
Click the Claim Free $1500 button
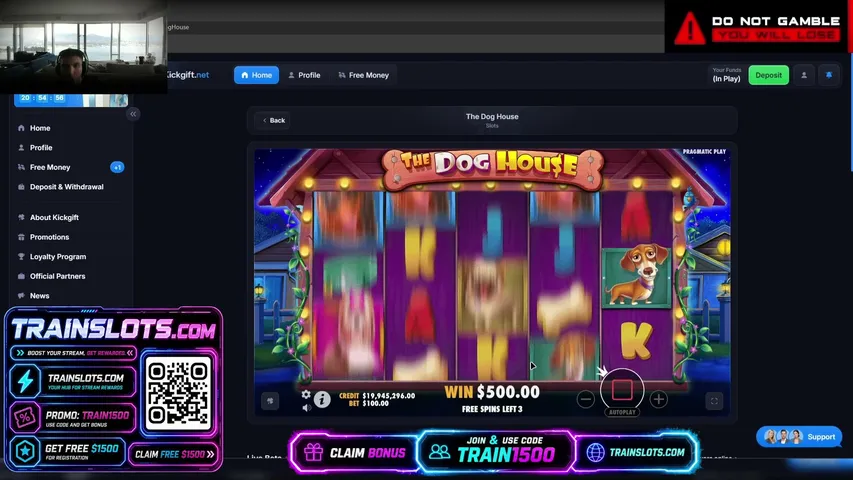point(174,454)
